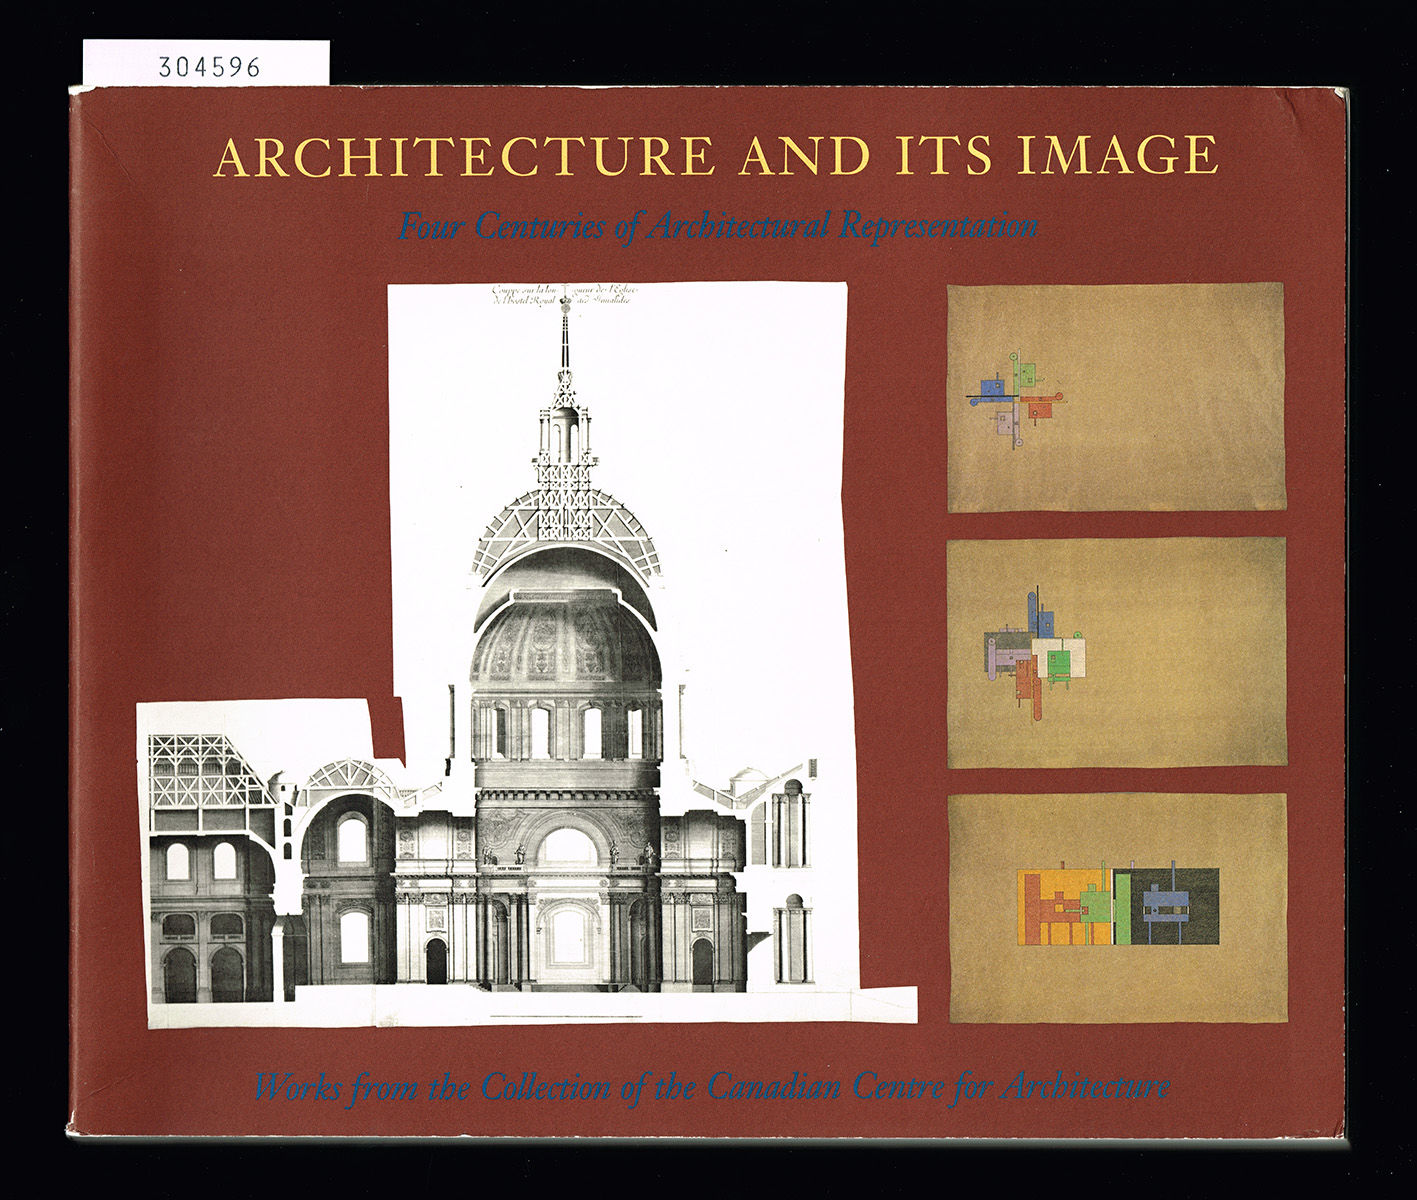Click the title "ARCHITECTURE AND ITS IMAGE"

click(x=716, y=156)
